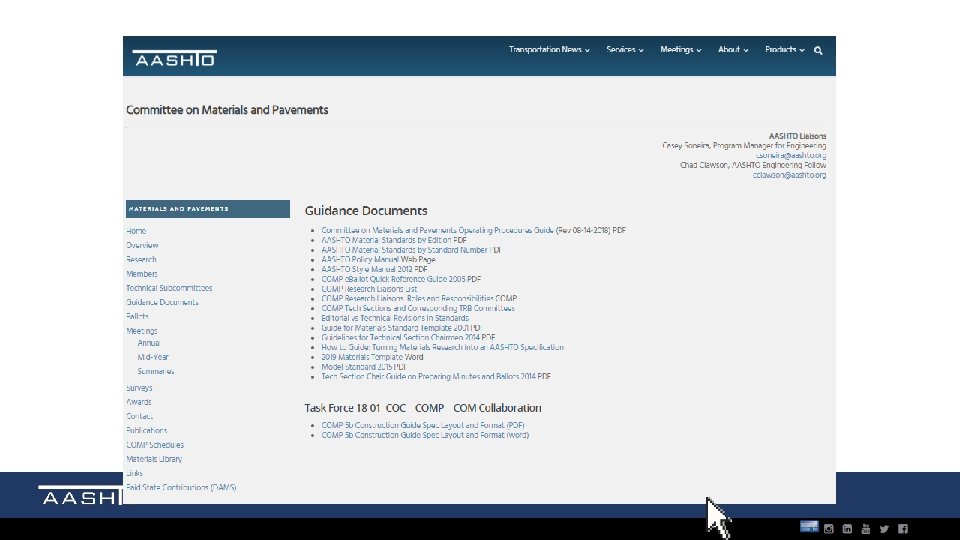Screen dimensions: 960x540
Task: Open 2019 Materials Template Word link
Action: pyautogui.click(x=372, y=357)
